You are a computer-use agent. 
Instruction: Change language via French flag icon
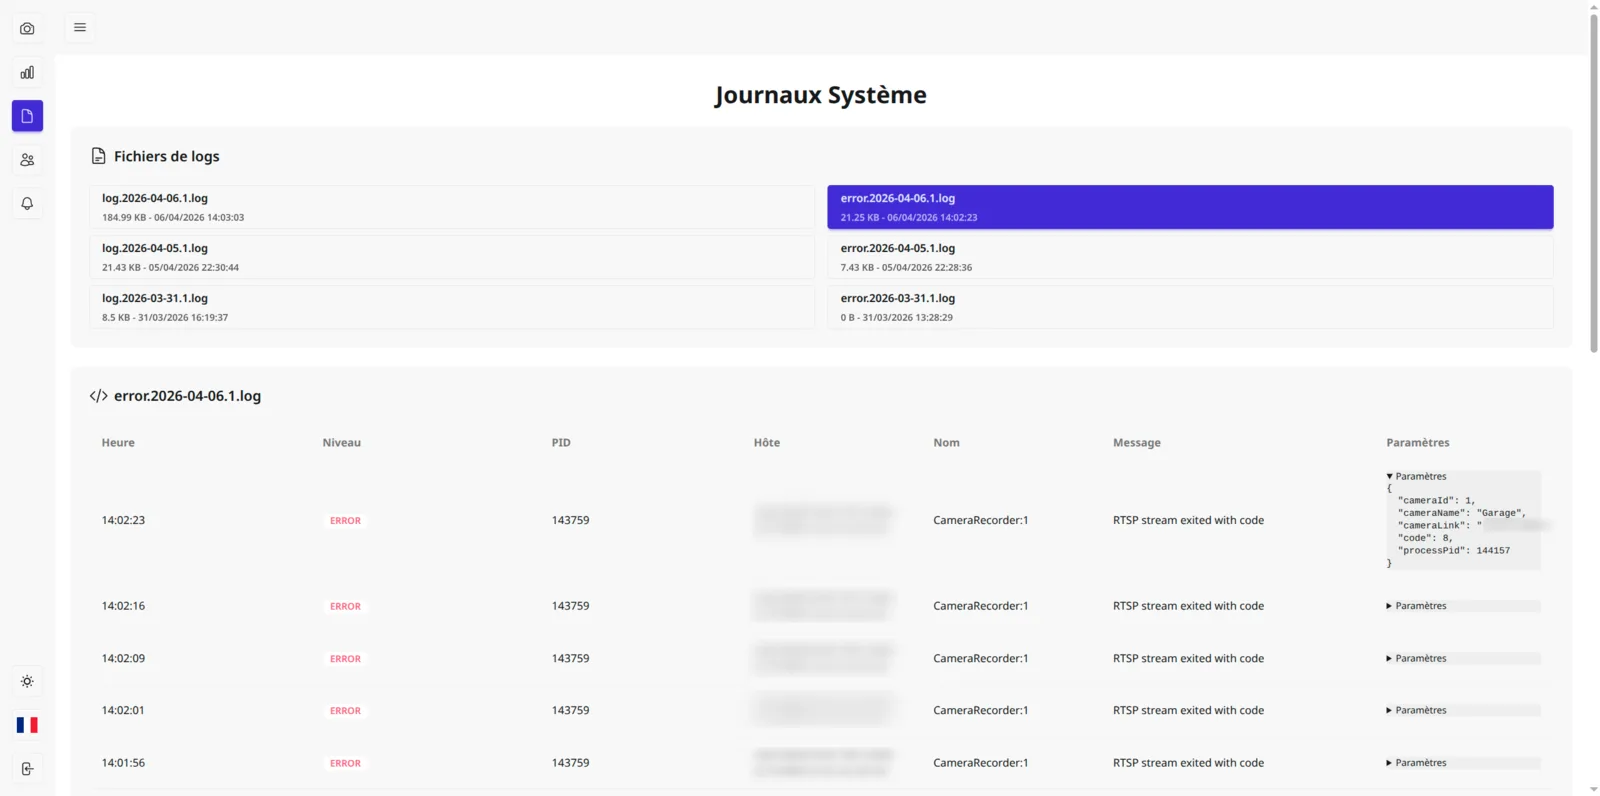point(27,725)
